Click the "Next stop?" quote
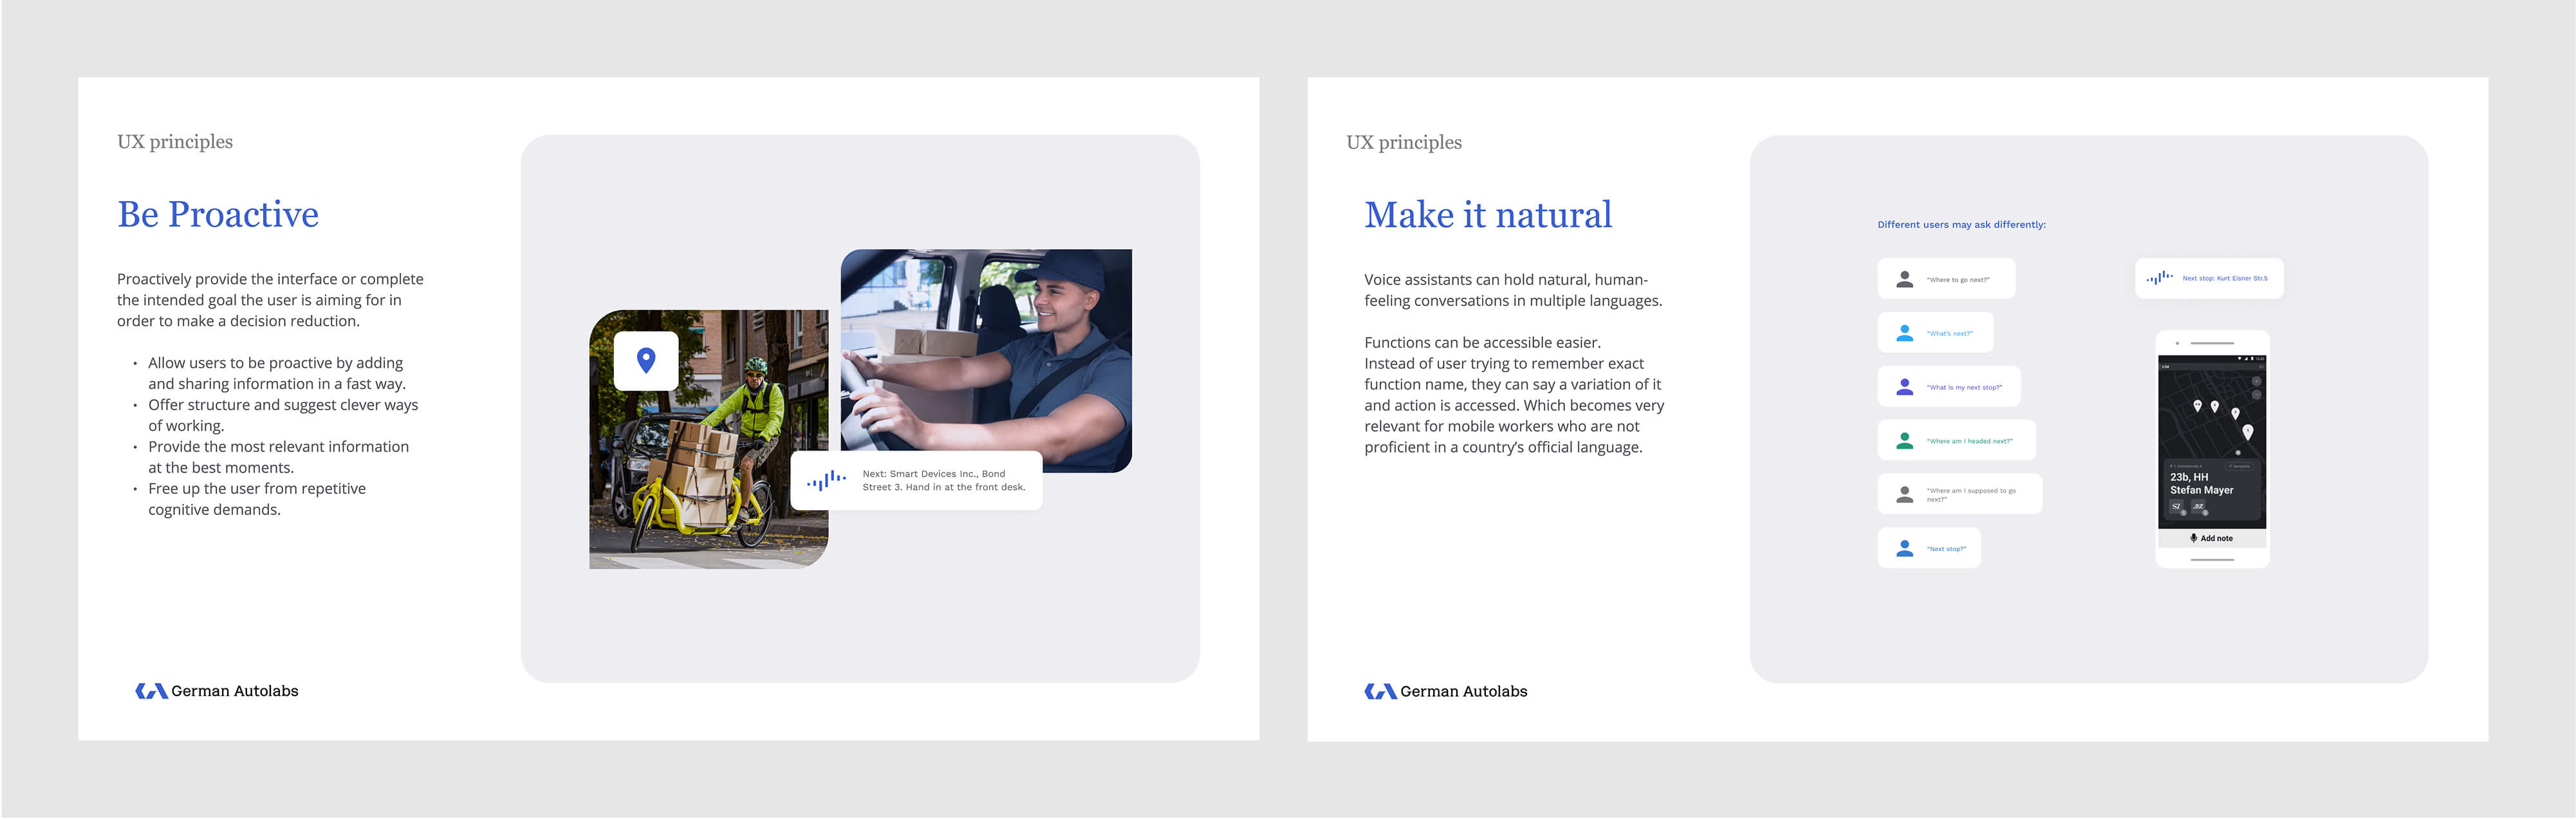Image resolution: width=2576 pixels, height=819 pixels. [1947, 549]
